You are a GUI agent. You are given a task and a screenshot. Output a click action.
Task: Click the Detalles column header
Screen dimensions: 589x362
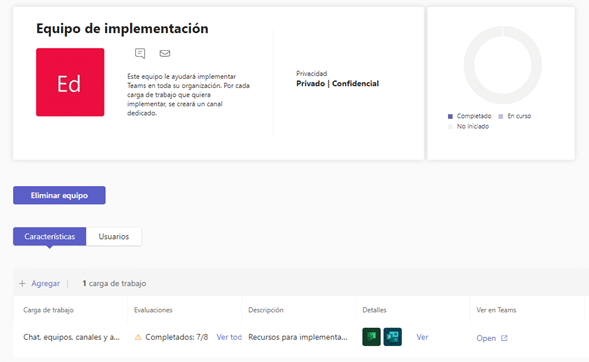coord(374,310)
